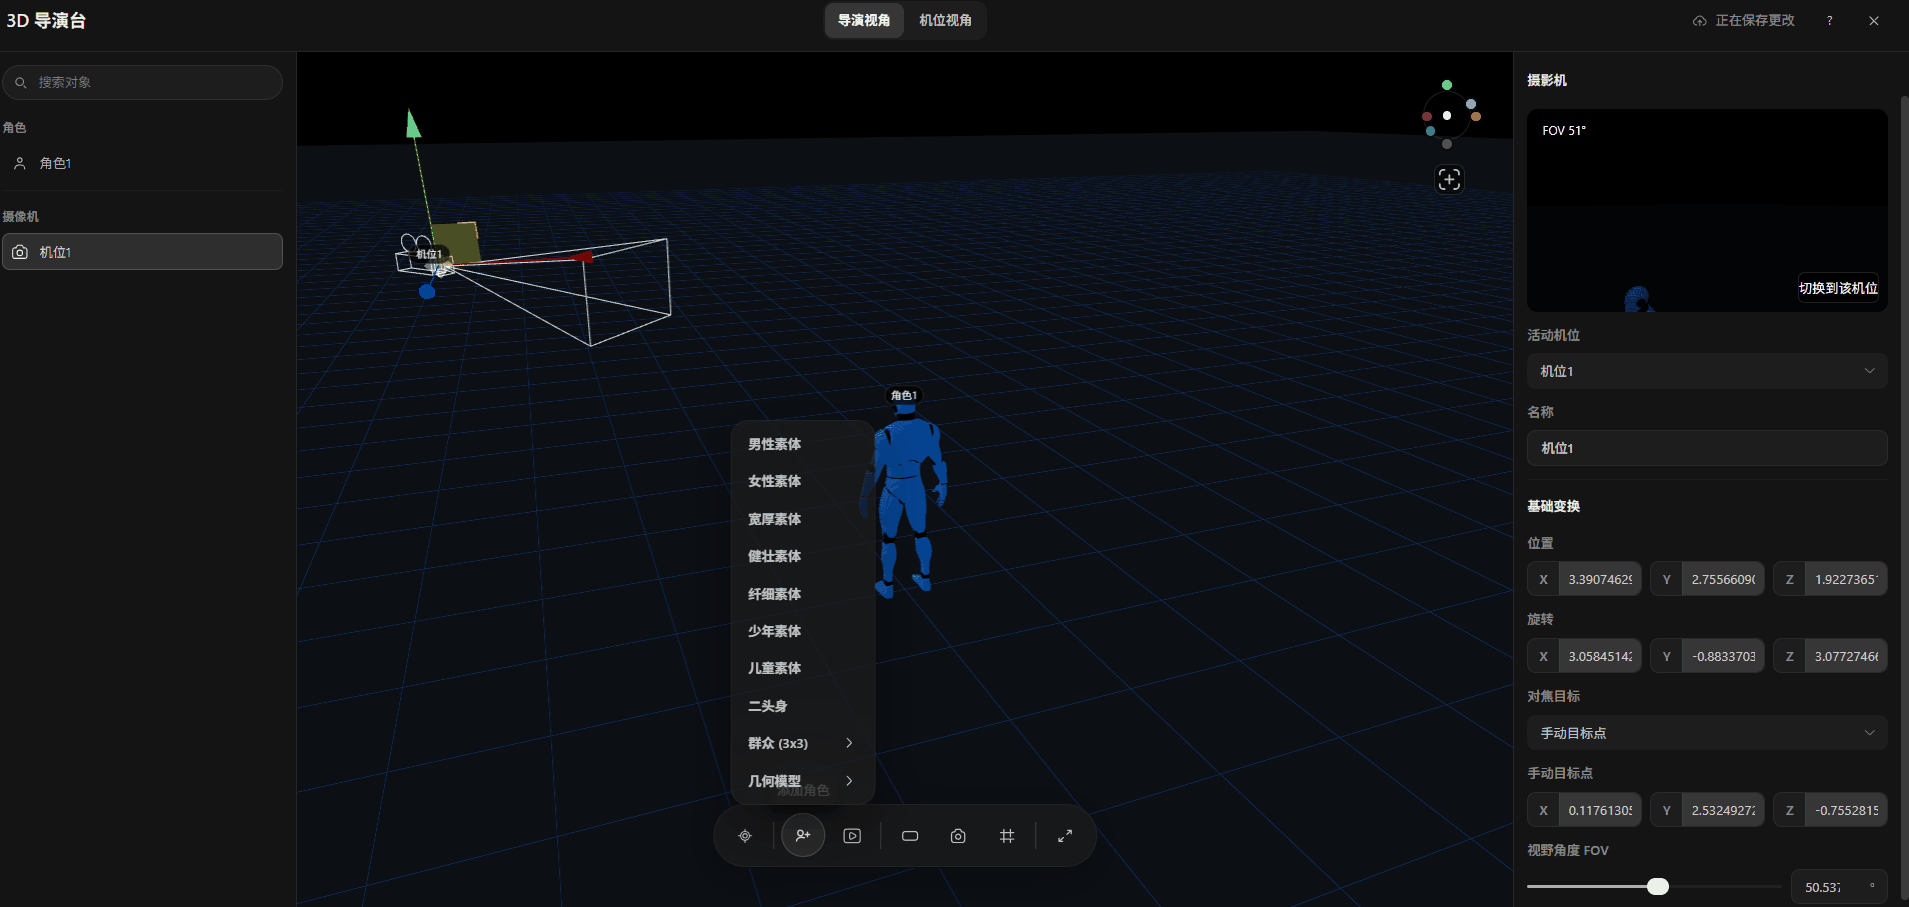Open the 活动机位 dropdown showing 机位1

[1707, 371]
